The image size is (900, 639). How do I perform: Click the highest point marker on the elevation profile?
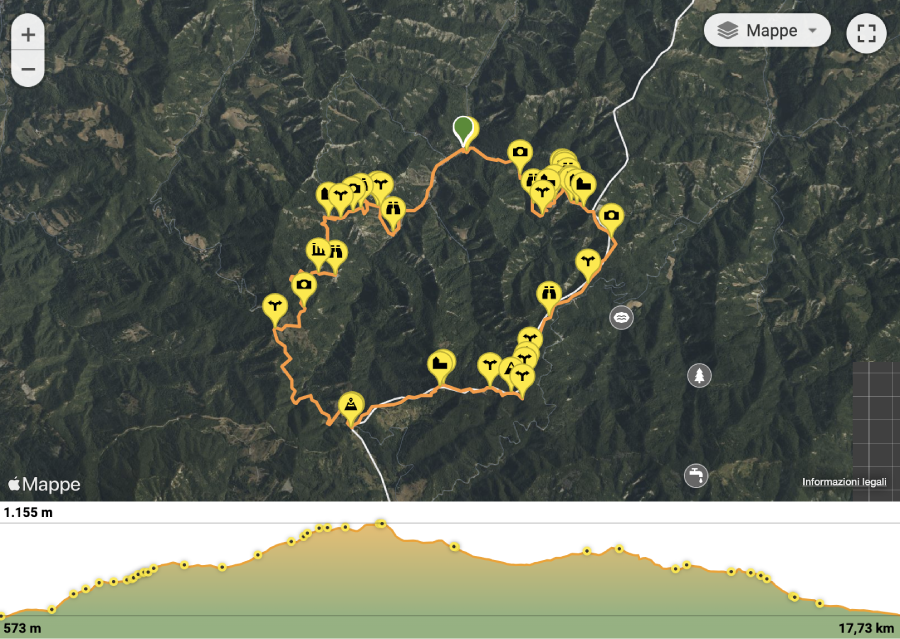click(x=381, y=523)
